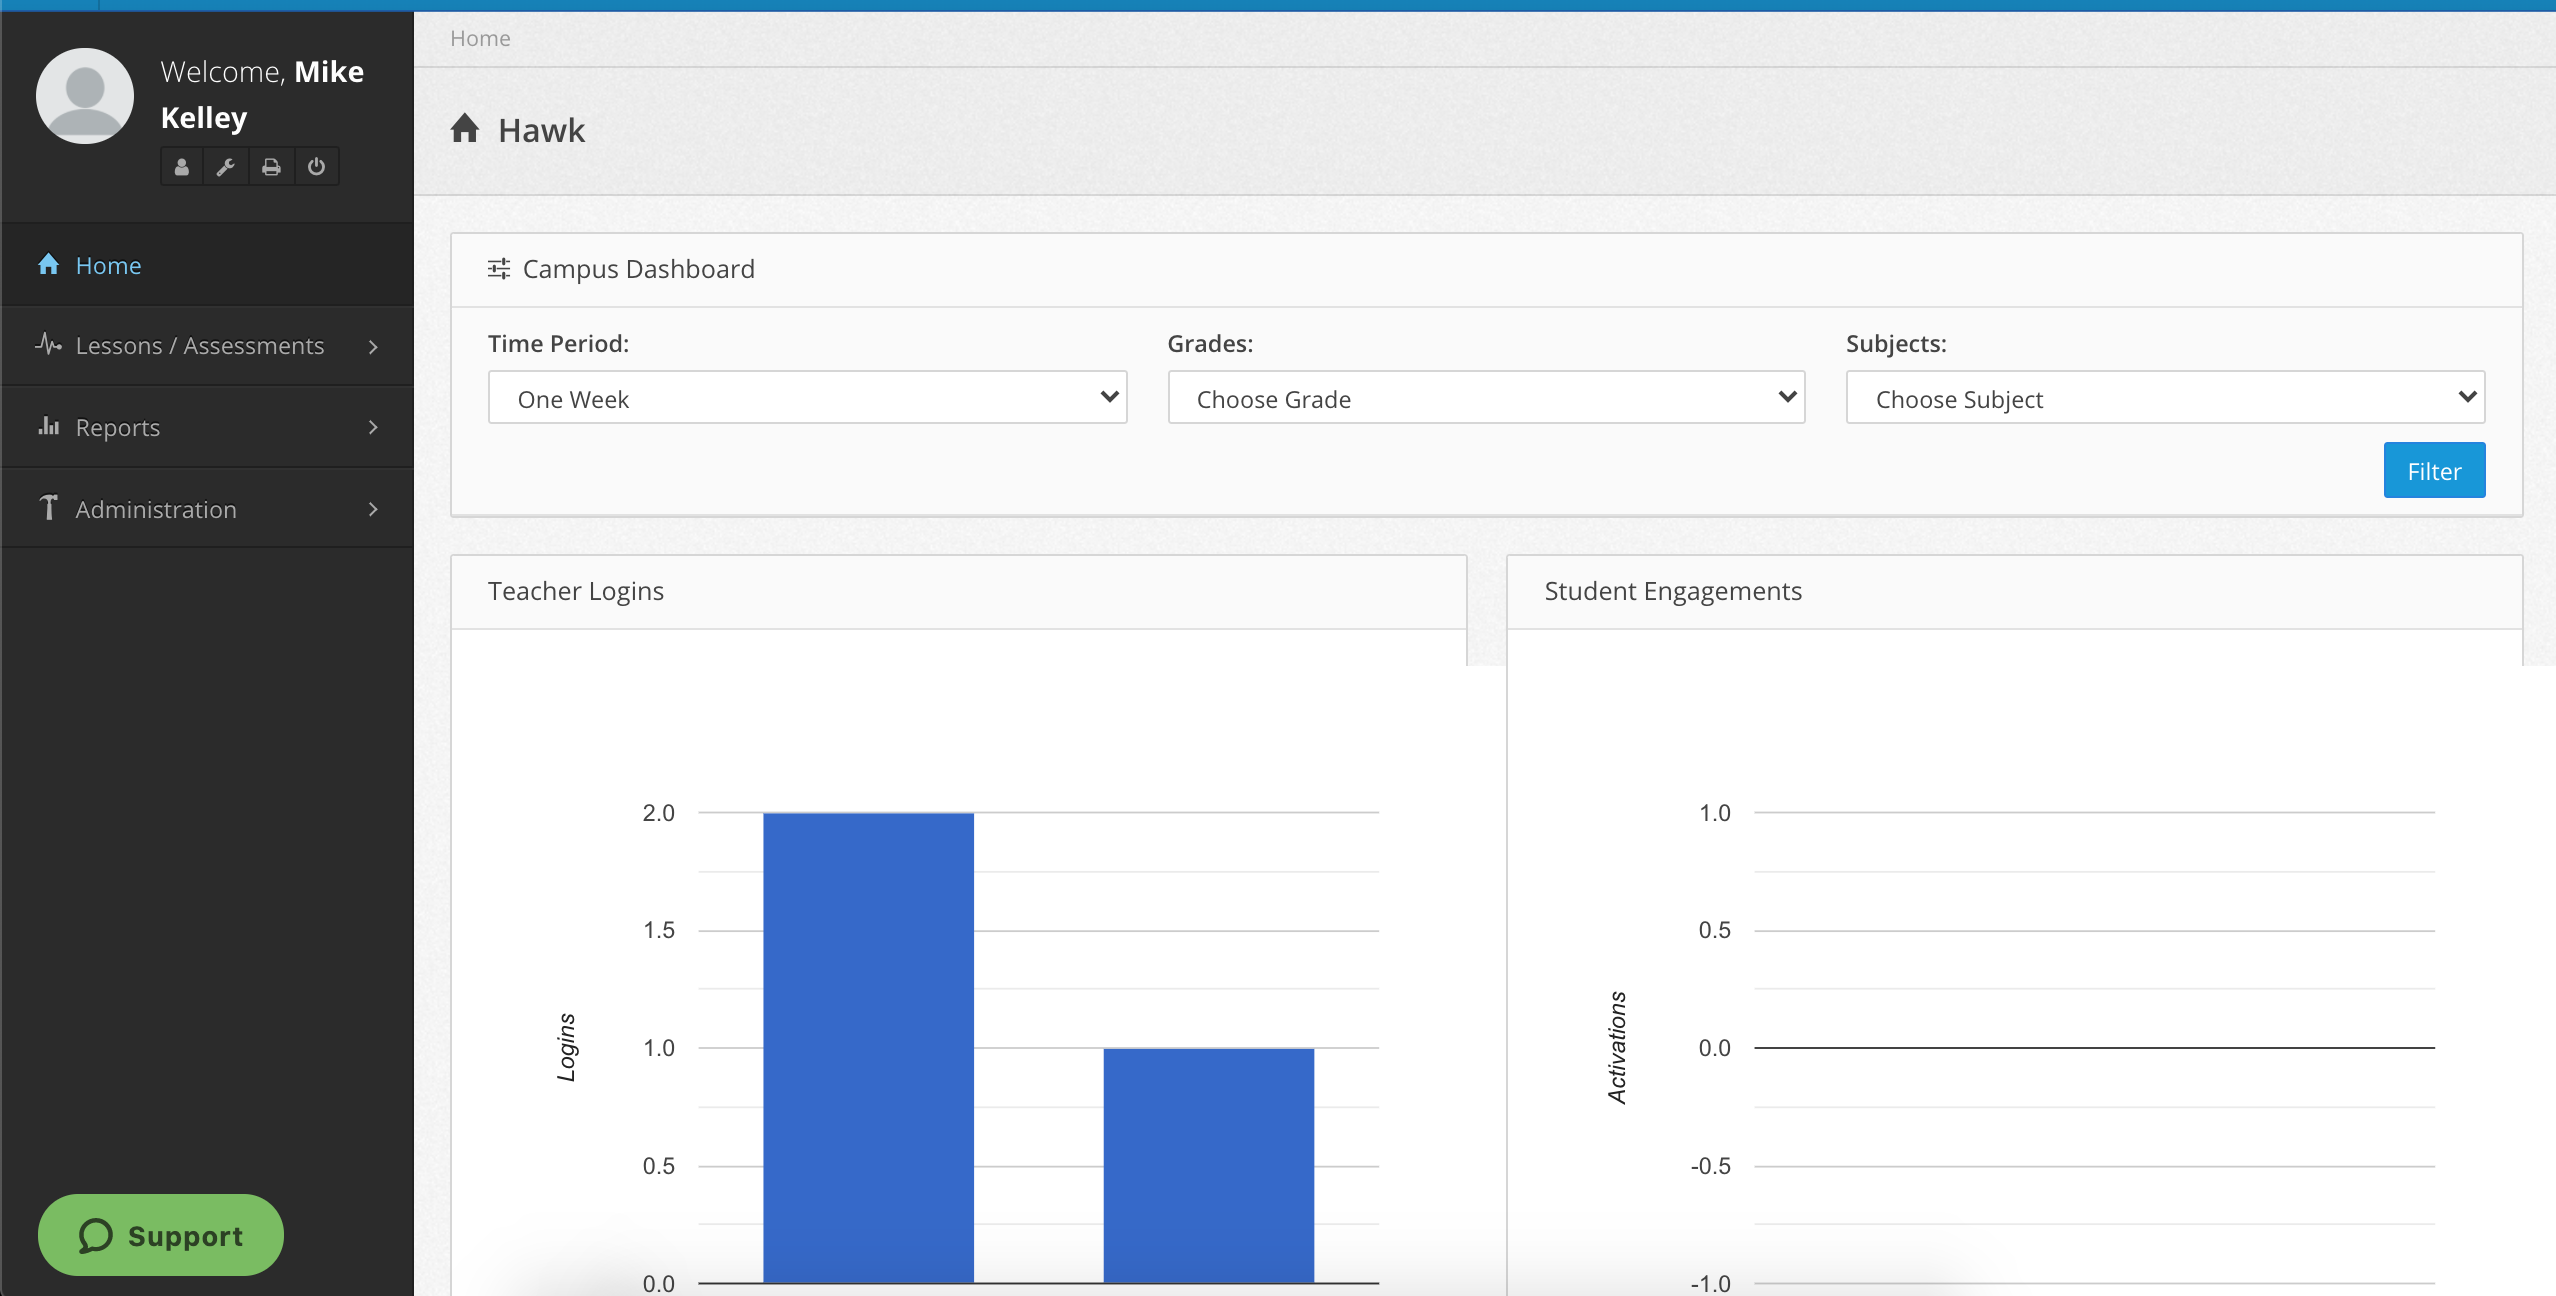Click the house icon beside Hawk title

465,129
